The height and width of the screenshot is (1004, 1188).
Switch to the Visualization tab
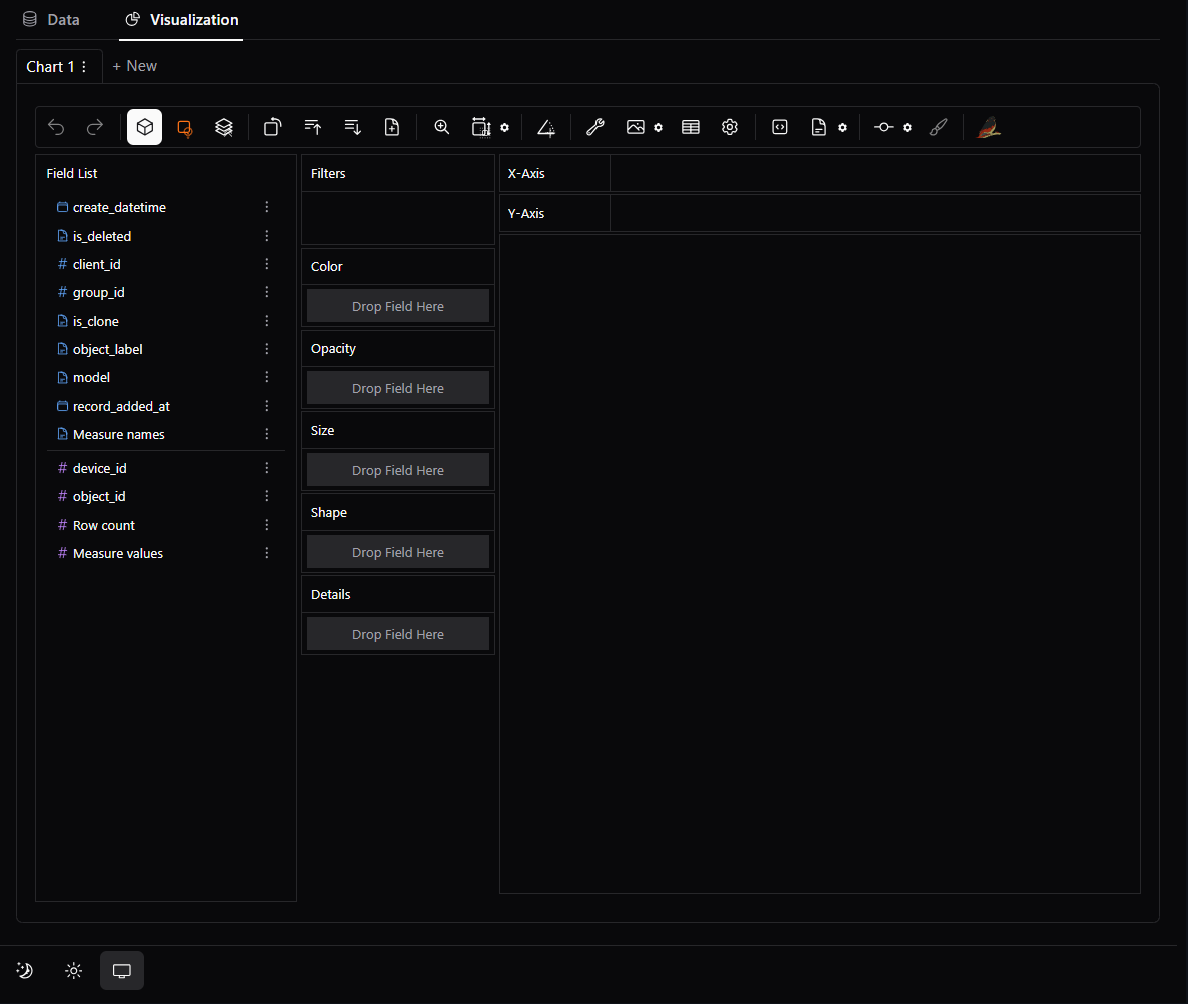(x=181, y=19)
